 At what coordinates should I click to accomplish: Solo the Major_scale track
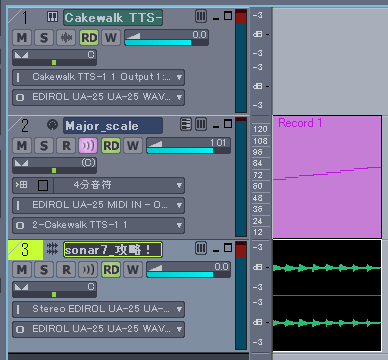click(44, 146)
